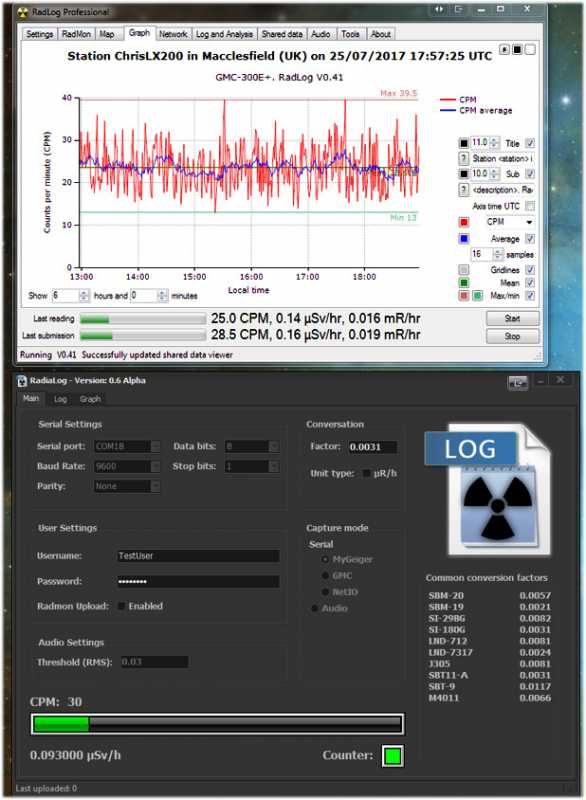Select the GMC capture mode radio button
Viewport: 586px width, 800px height.
(325, 576)
